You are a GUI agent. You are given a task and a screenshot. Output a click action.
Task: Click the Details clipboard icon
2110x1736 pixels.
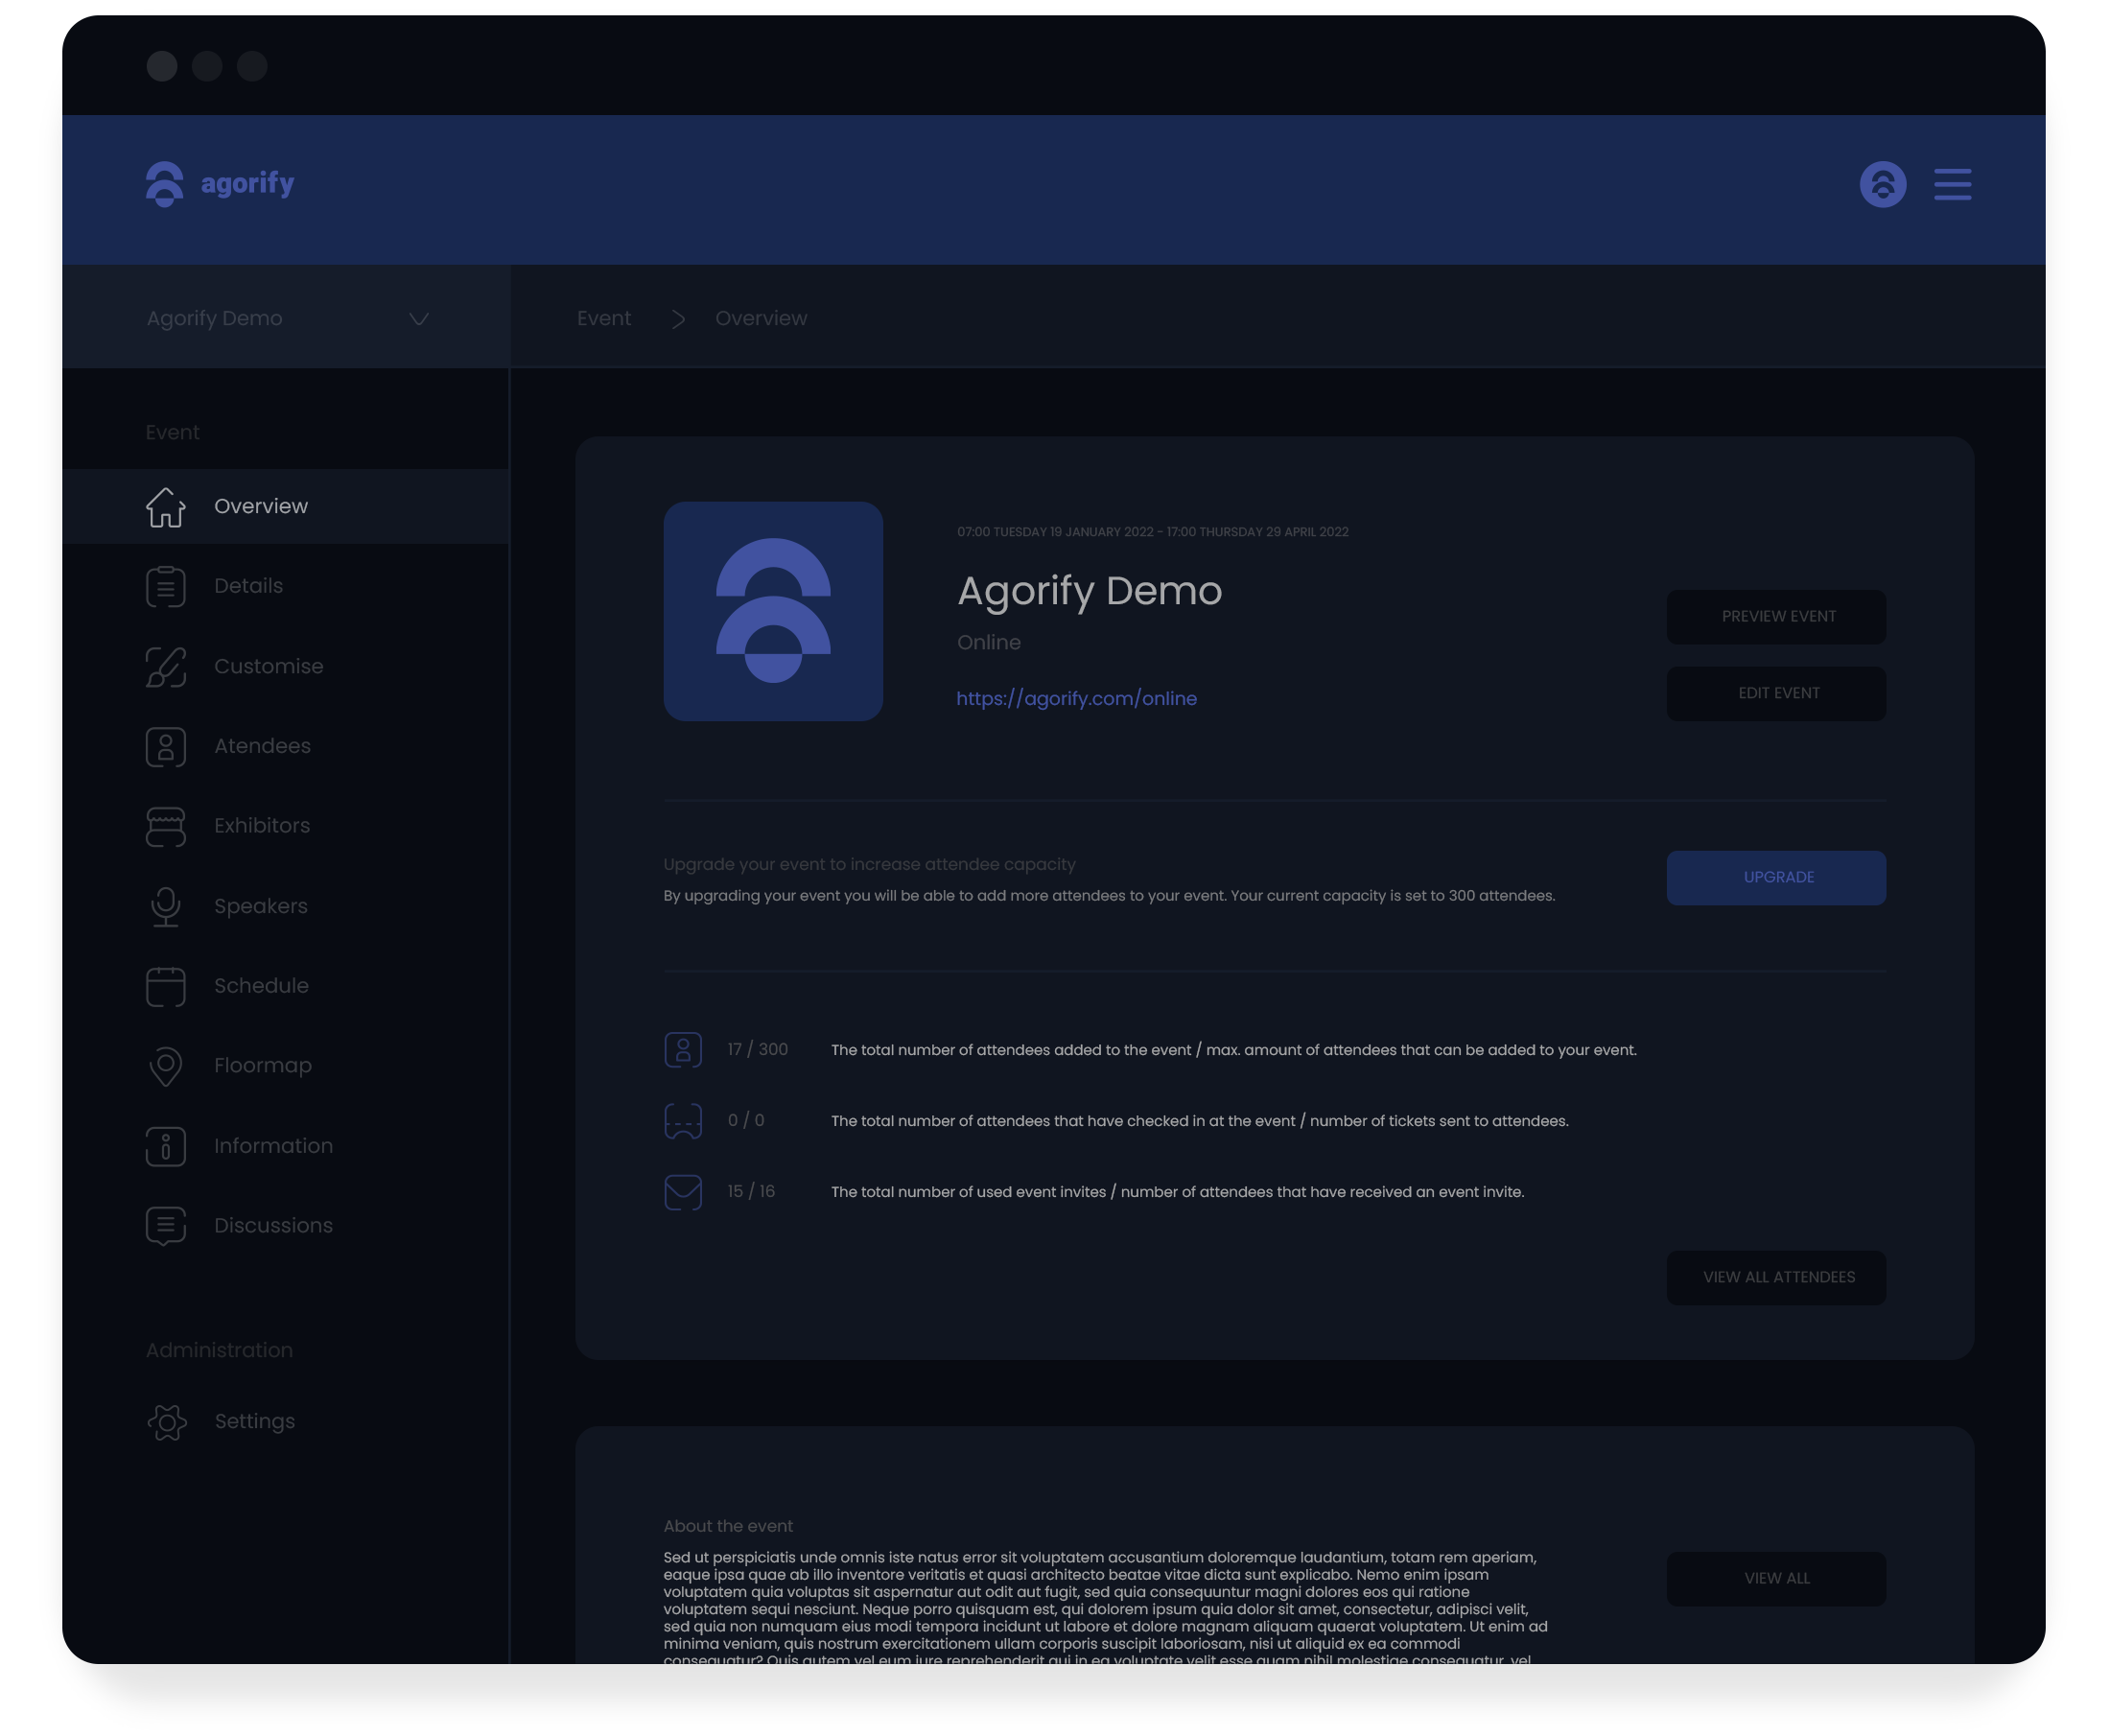tap(166, 587)
